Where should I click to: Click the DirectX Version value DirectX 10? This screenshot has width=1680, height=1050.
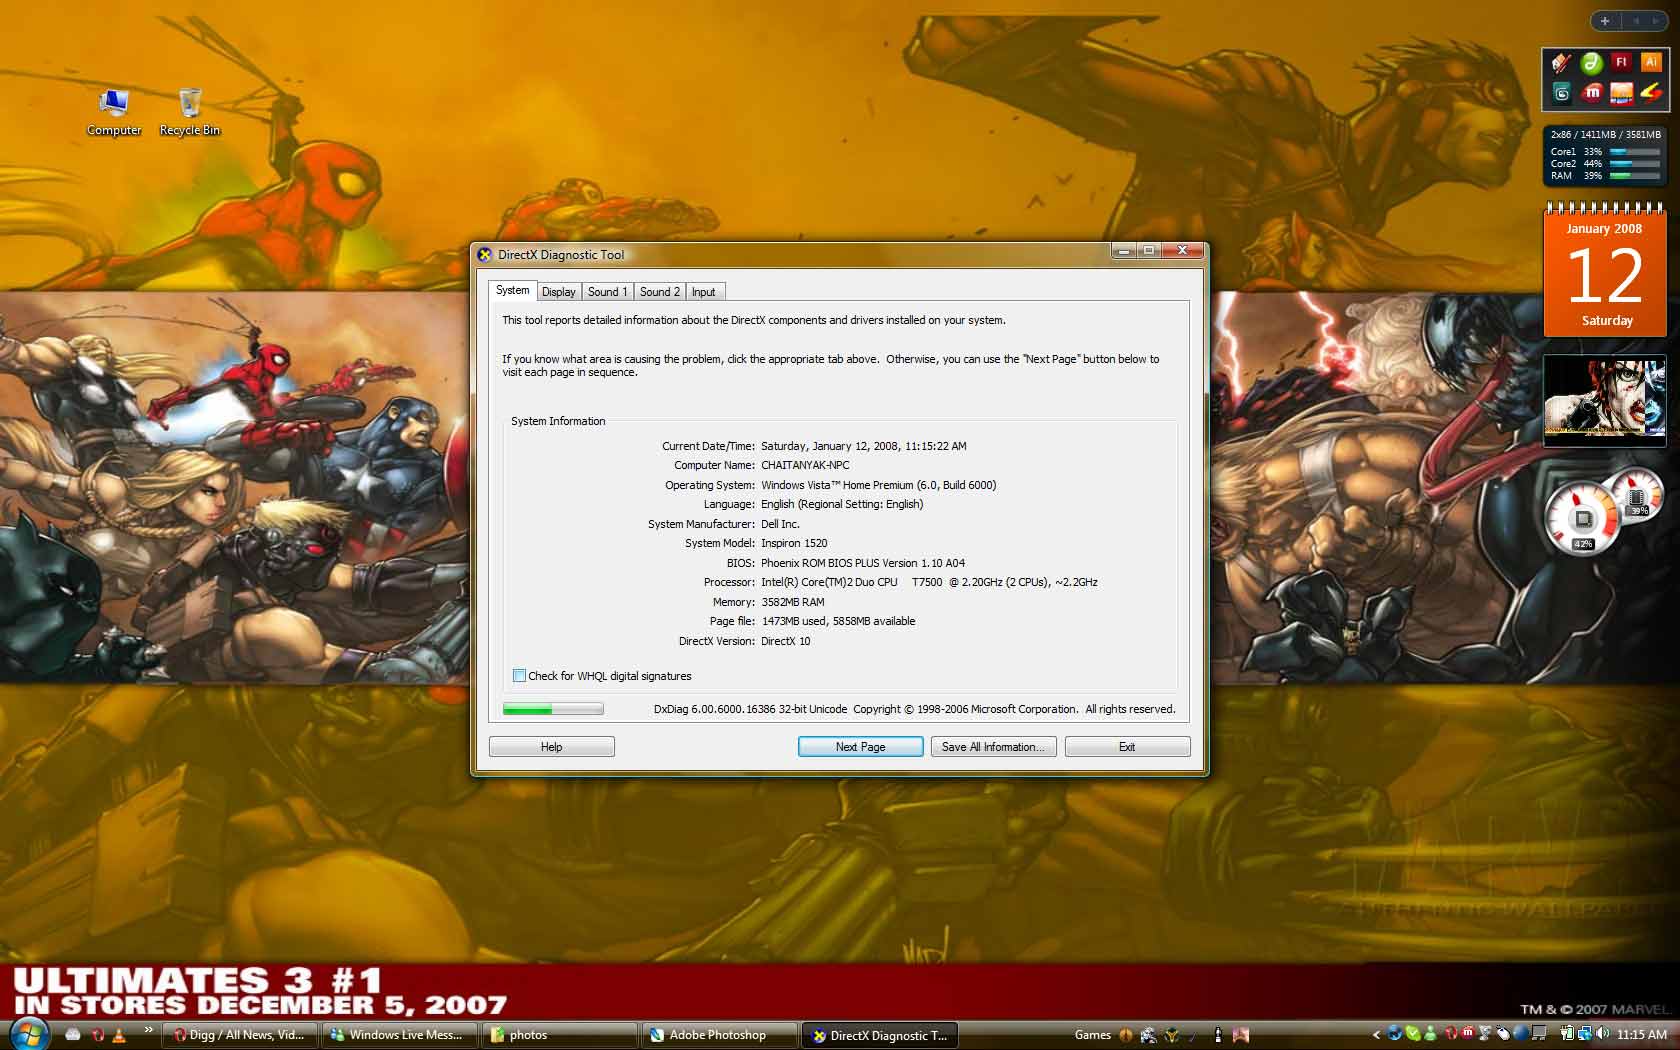pos(786,641)
